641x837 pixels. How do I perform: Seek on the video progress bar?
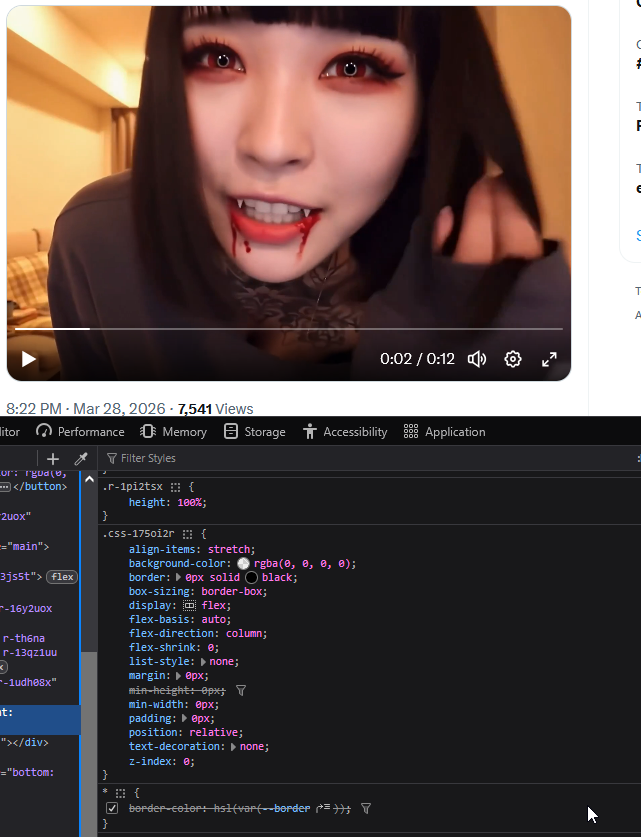[289, 329]
